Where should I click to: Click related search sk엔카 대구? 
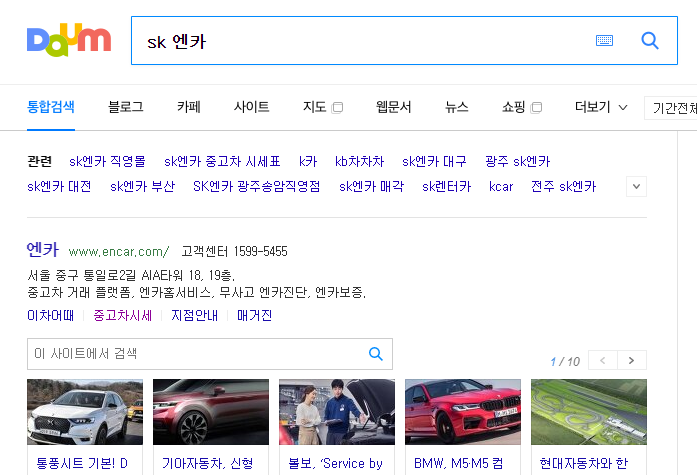click(x=434, y=161)
